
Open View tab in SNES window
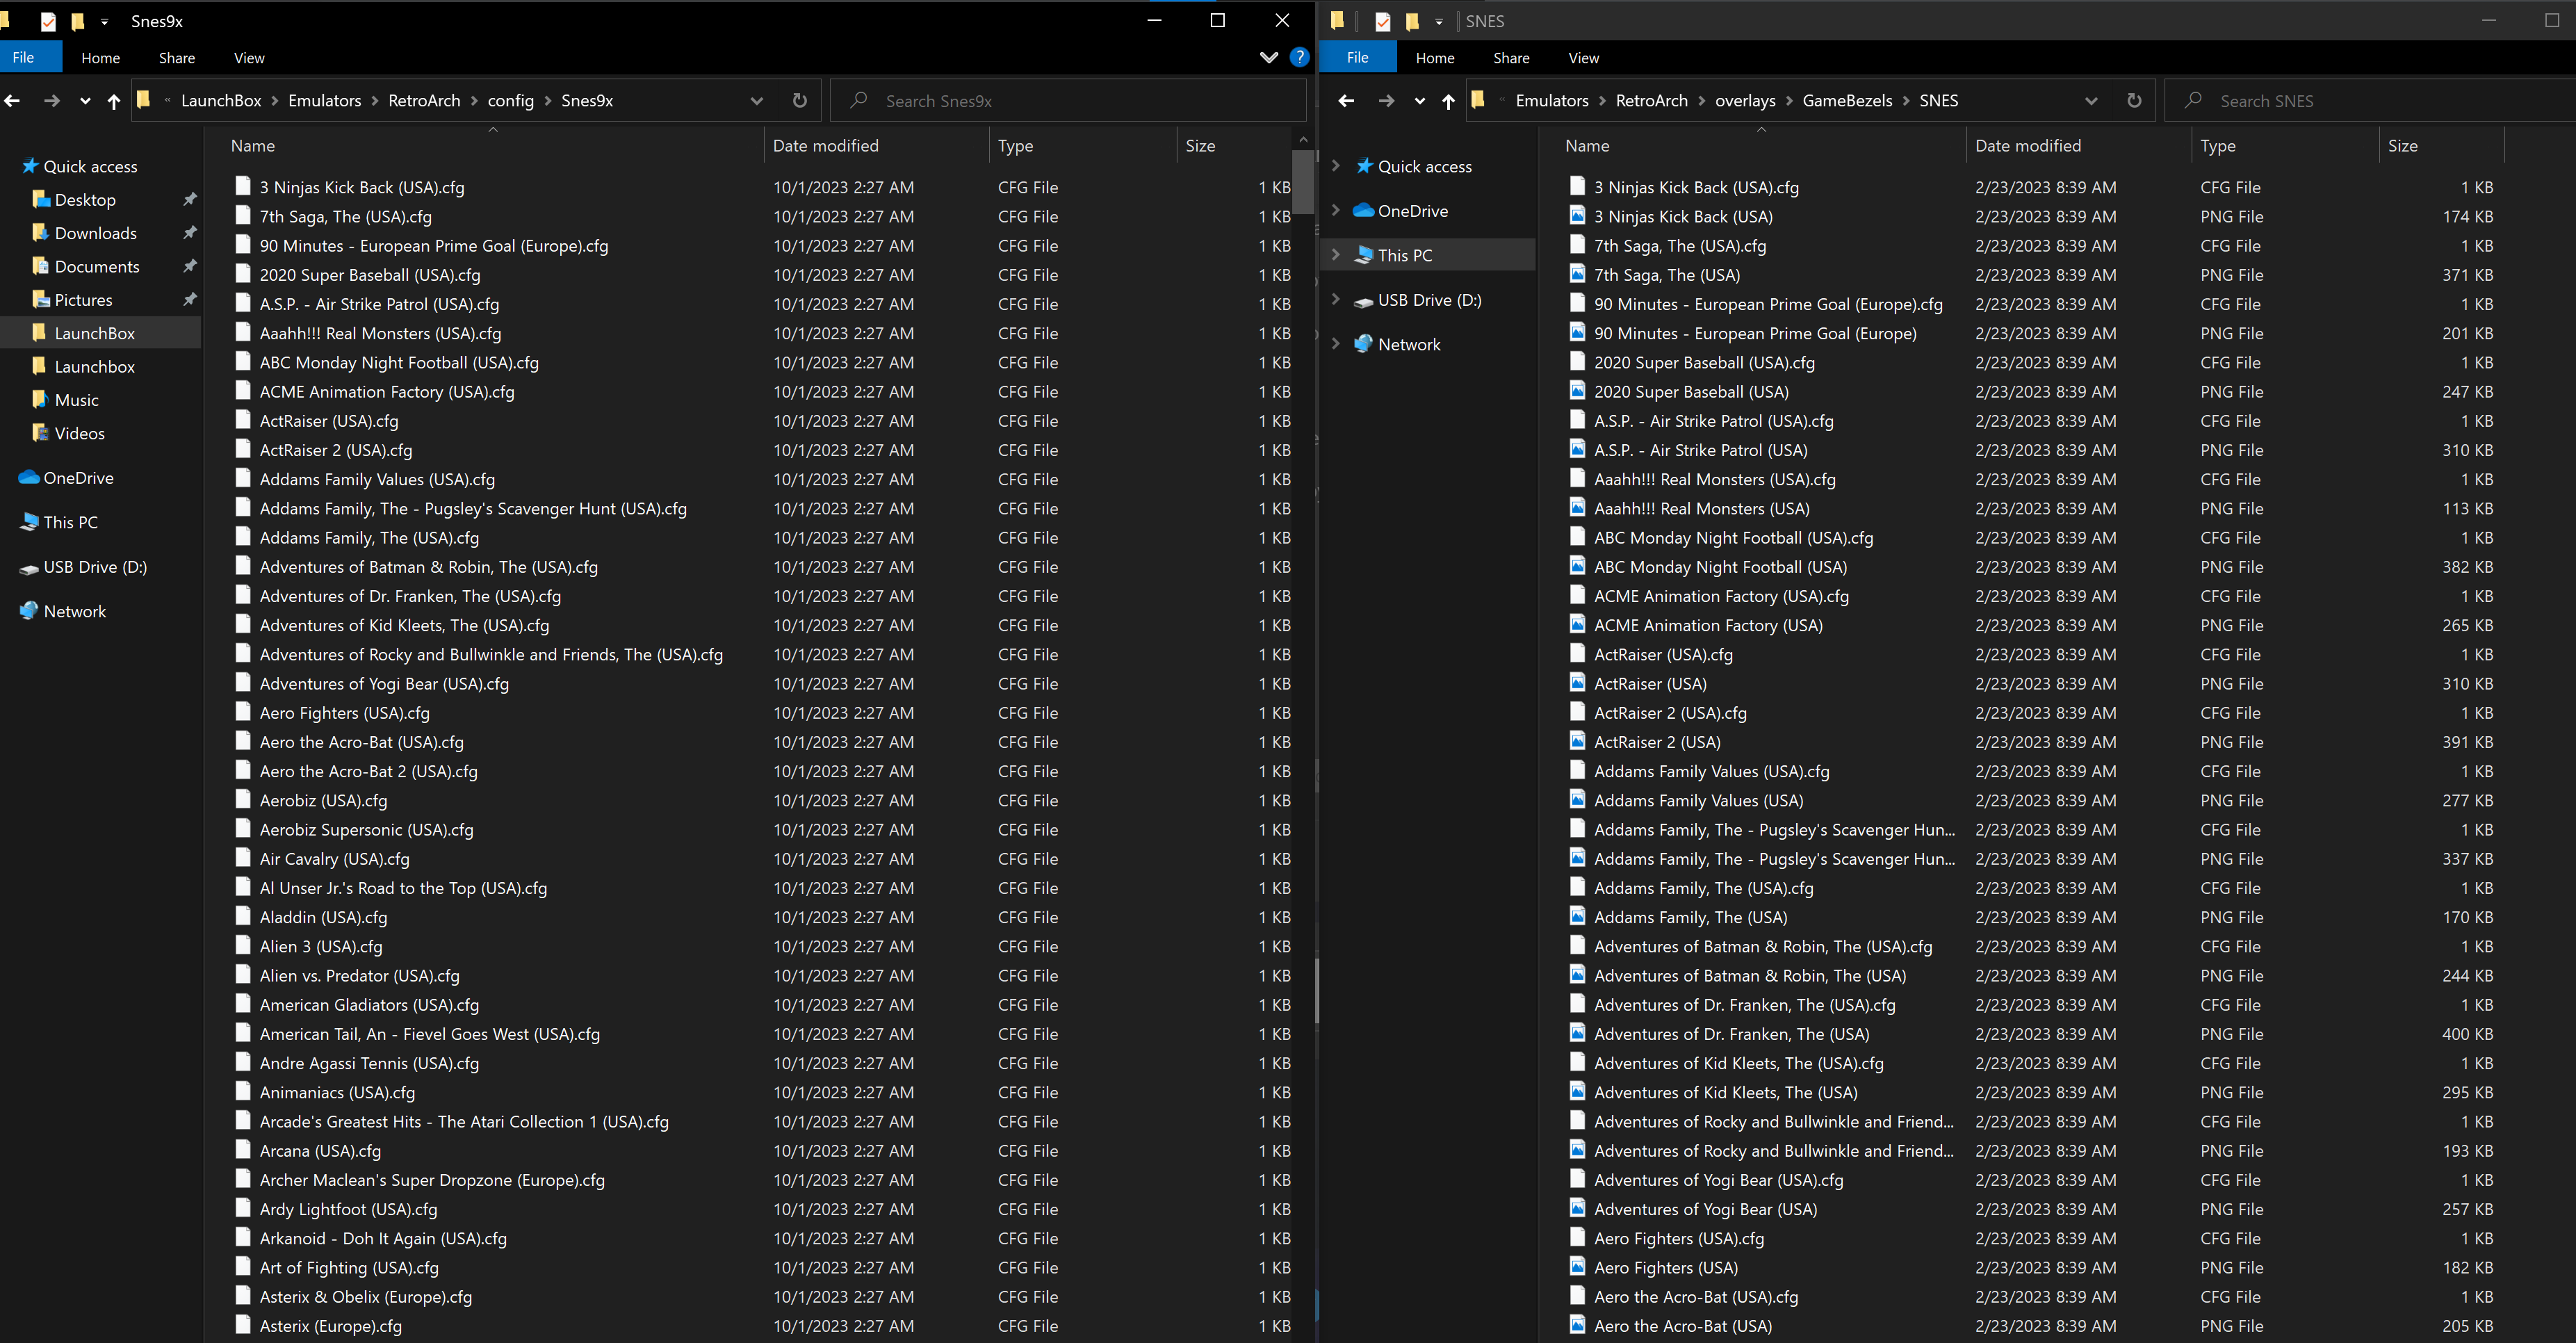point(1583,58)
